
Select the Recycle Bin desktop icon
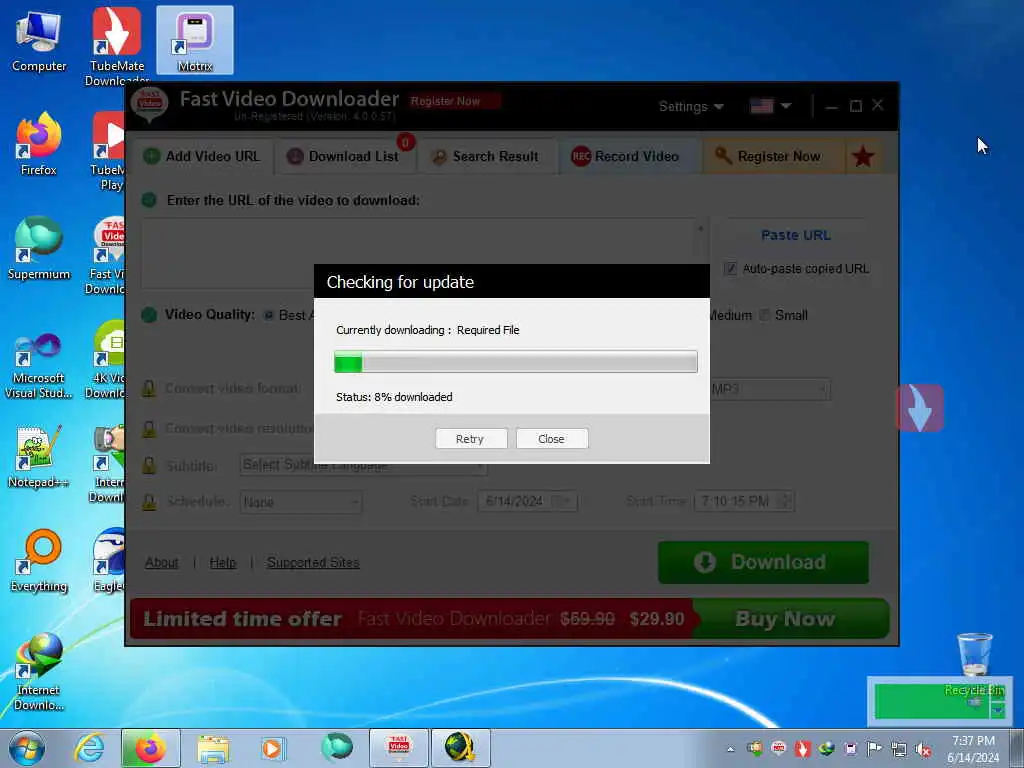pyautogui.click(x=974, y=664)
